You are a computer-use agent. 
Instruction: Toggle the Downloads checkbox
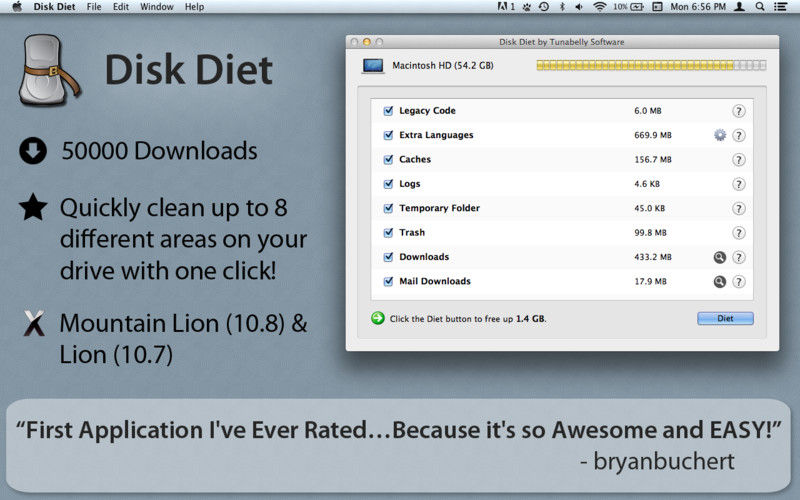point(388,257)
